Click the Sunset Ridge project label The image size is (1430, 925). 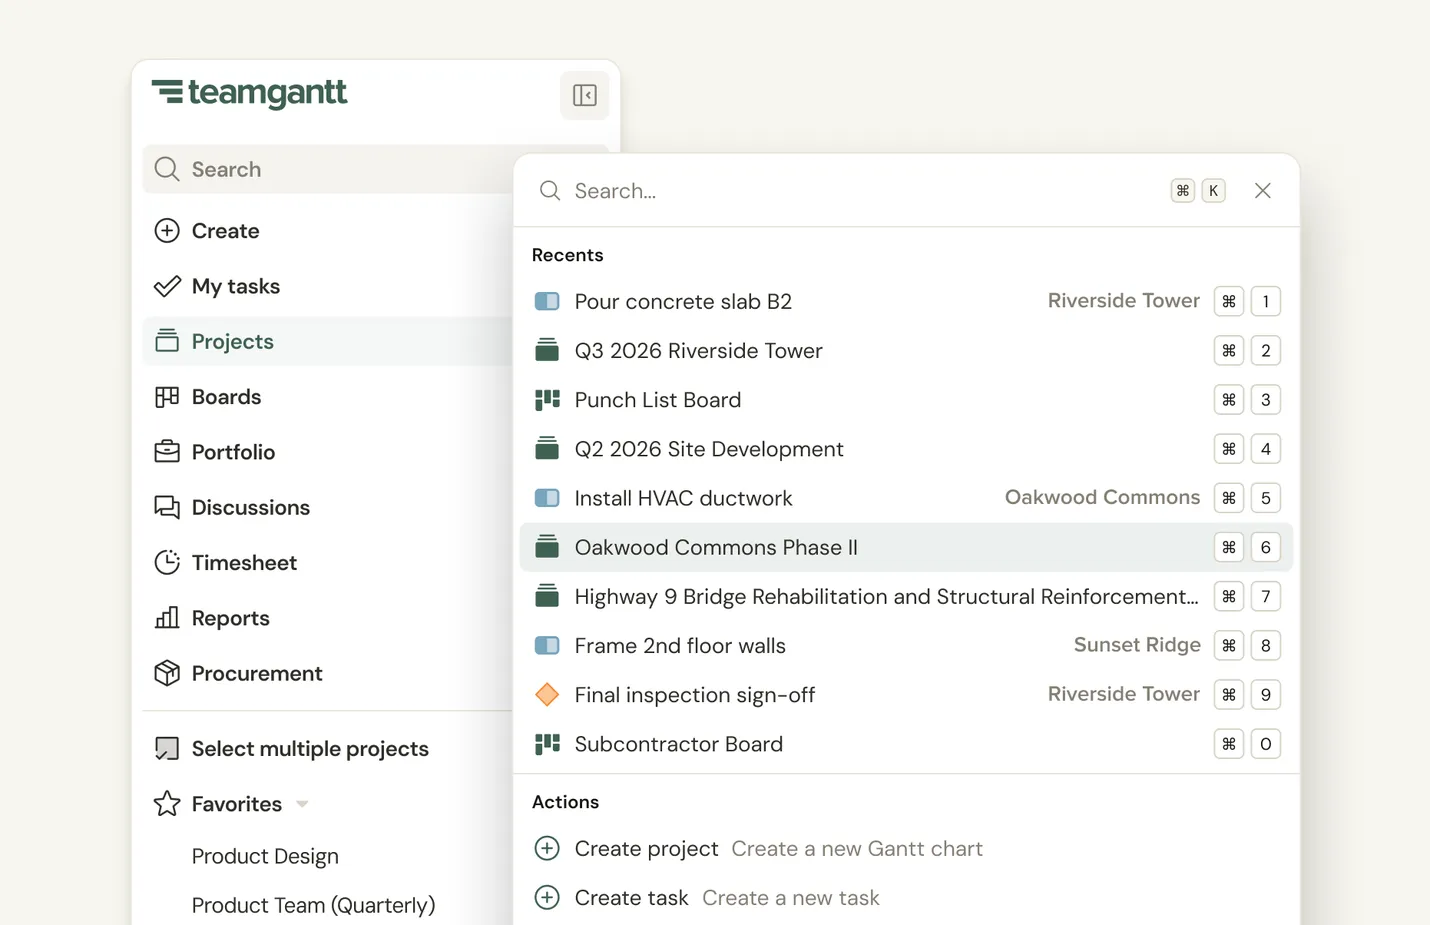(x=1137, y=645)
